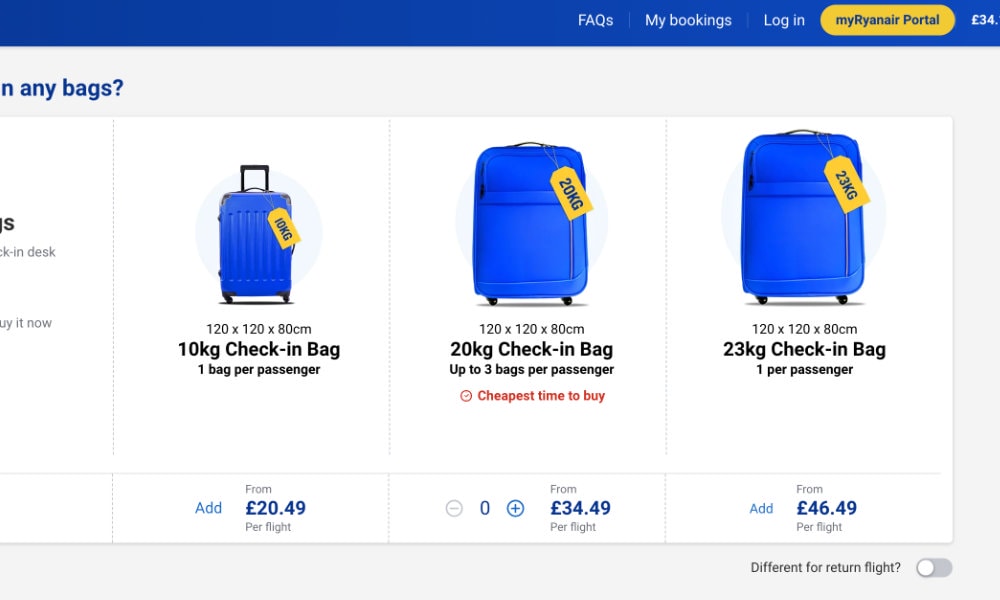Toggle Different for return flight switch
Viewport: 1000px width, 600px height.
pos(934,567)
